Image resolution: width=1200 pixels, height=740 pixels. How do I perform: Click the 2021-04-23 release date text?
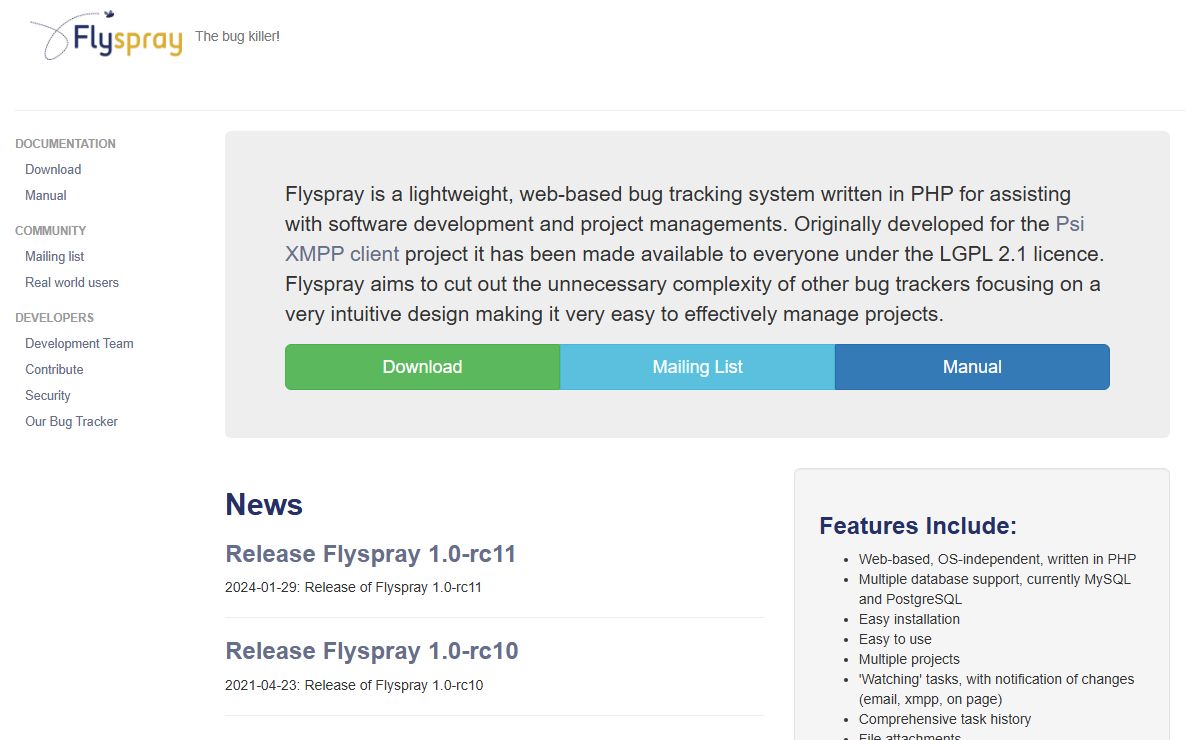coord(354,685)
